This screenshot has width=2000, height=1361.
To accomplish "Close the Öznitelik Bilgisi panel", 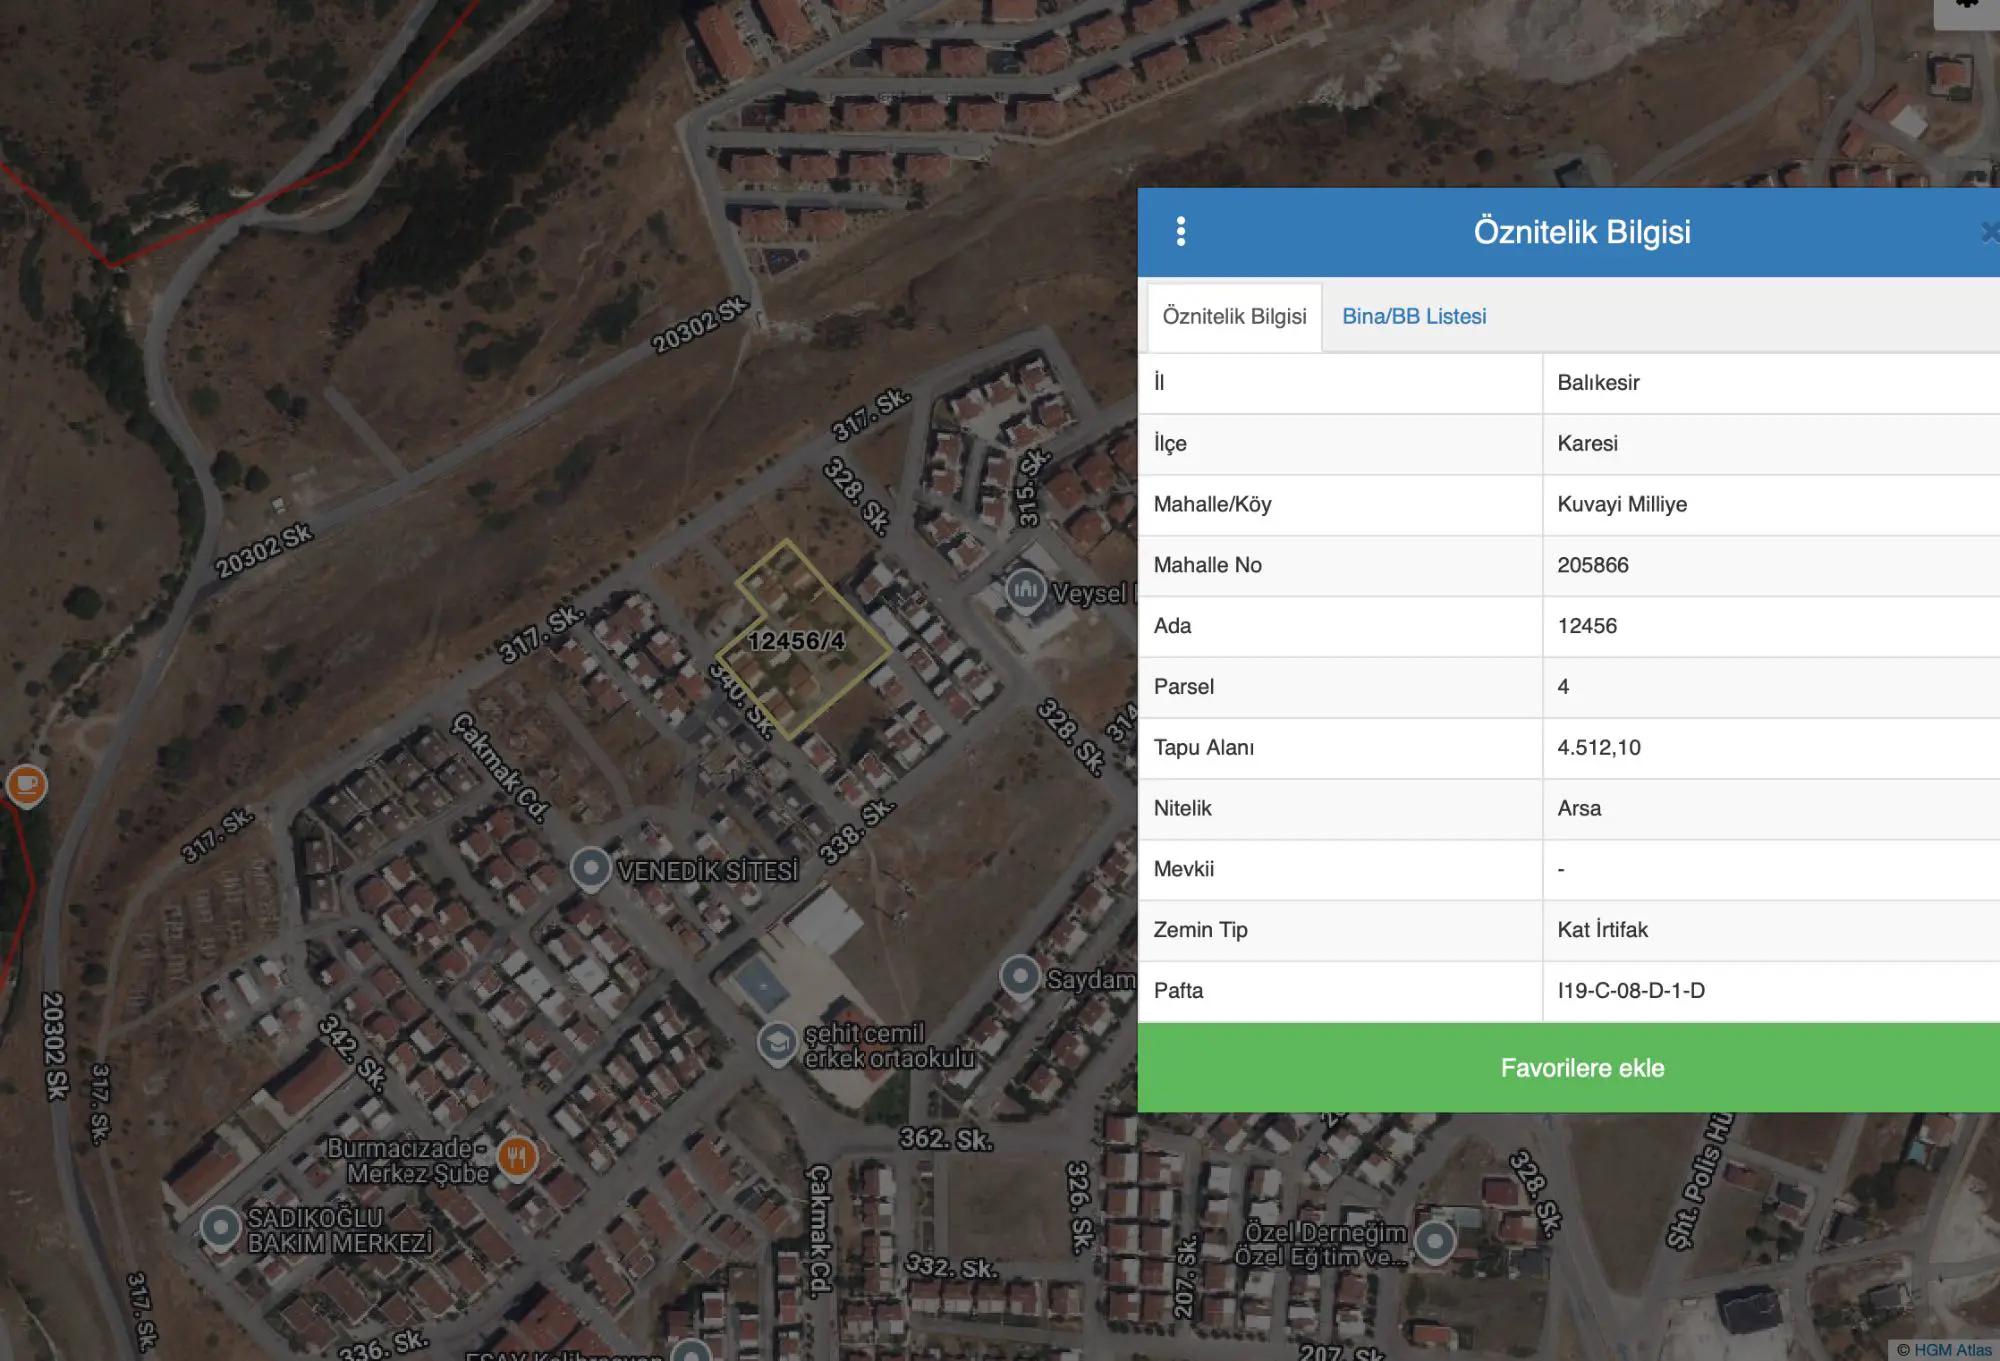I will [1990, 232].
